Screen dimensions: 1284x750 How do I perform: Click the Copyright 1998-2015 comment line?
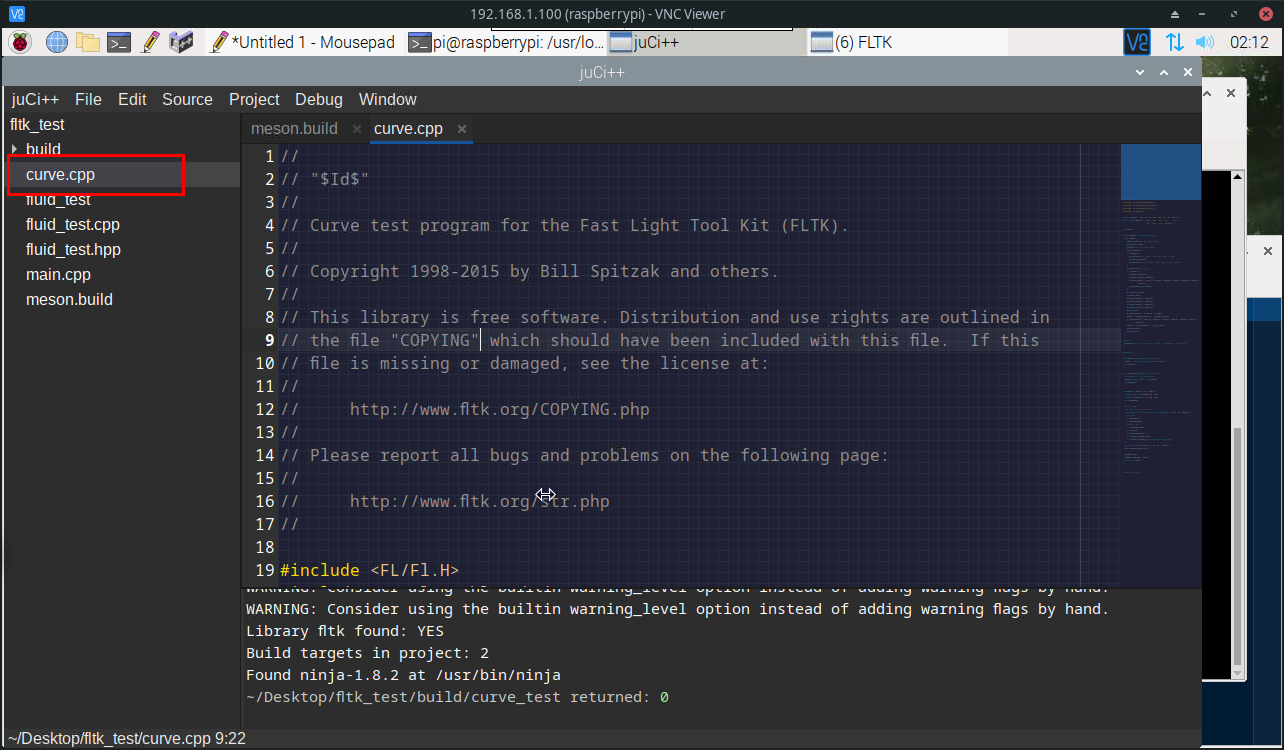529,271
